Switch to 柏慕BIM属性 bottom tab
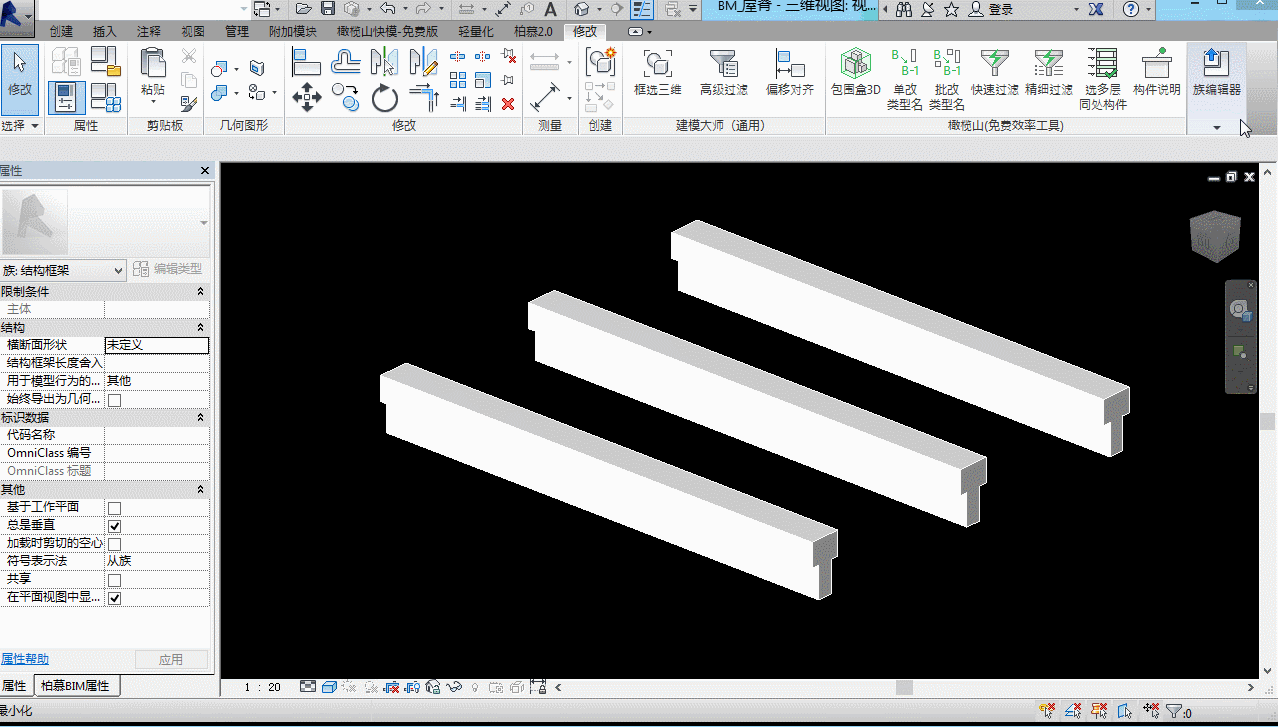Screen dimensions: 1278x727 tap(77, 686)
